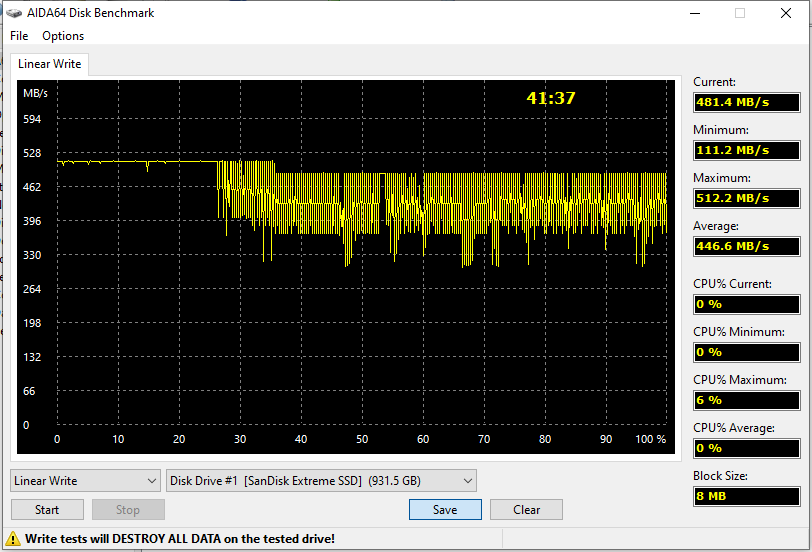Open the File menu
This screenshot has height=552, width=812.
[19, 36]
